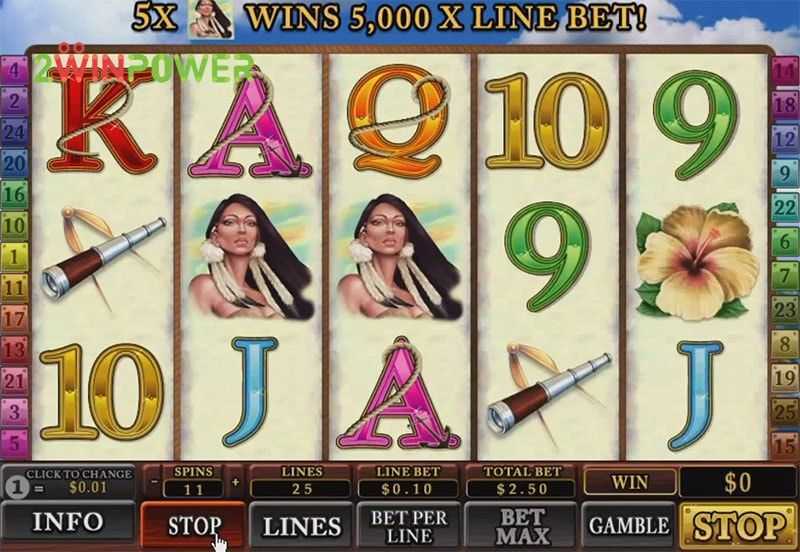The height and width of the screenshot is (552, 800).
Task: Click the orange Q symbol on reel three
Action: pos(398,120)
